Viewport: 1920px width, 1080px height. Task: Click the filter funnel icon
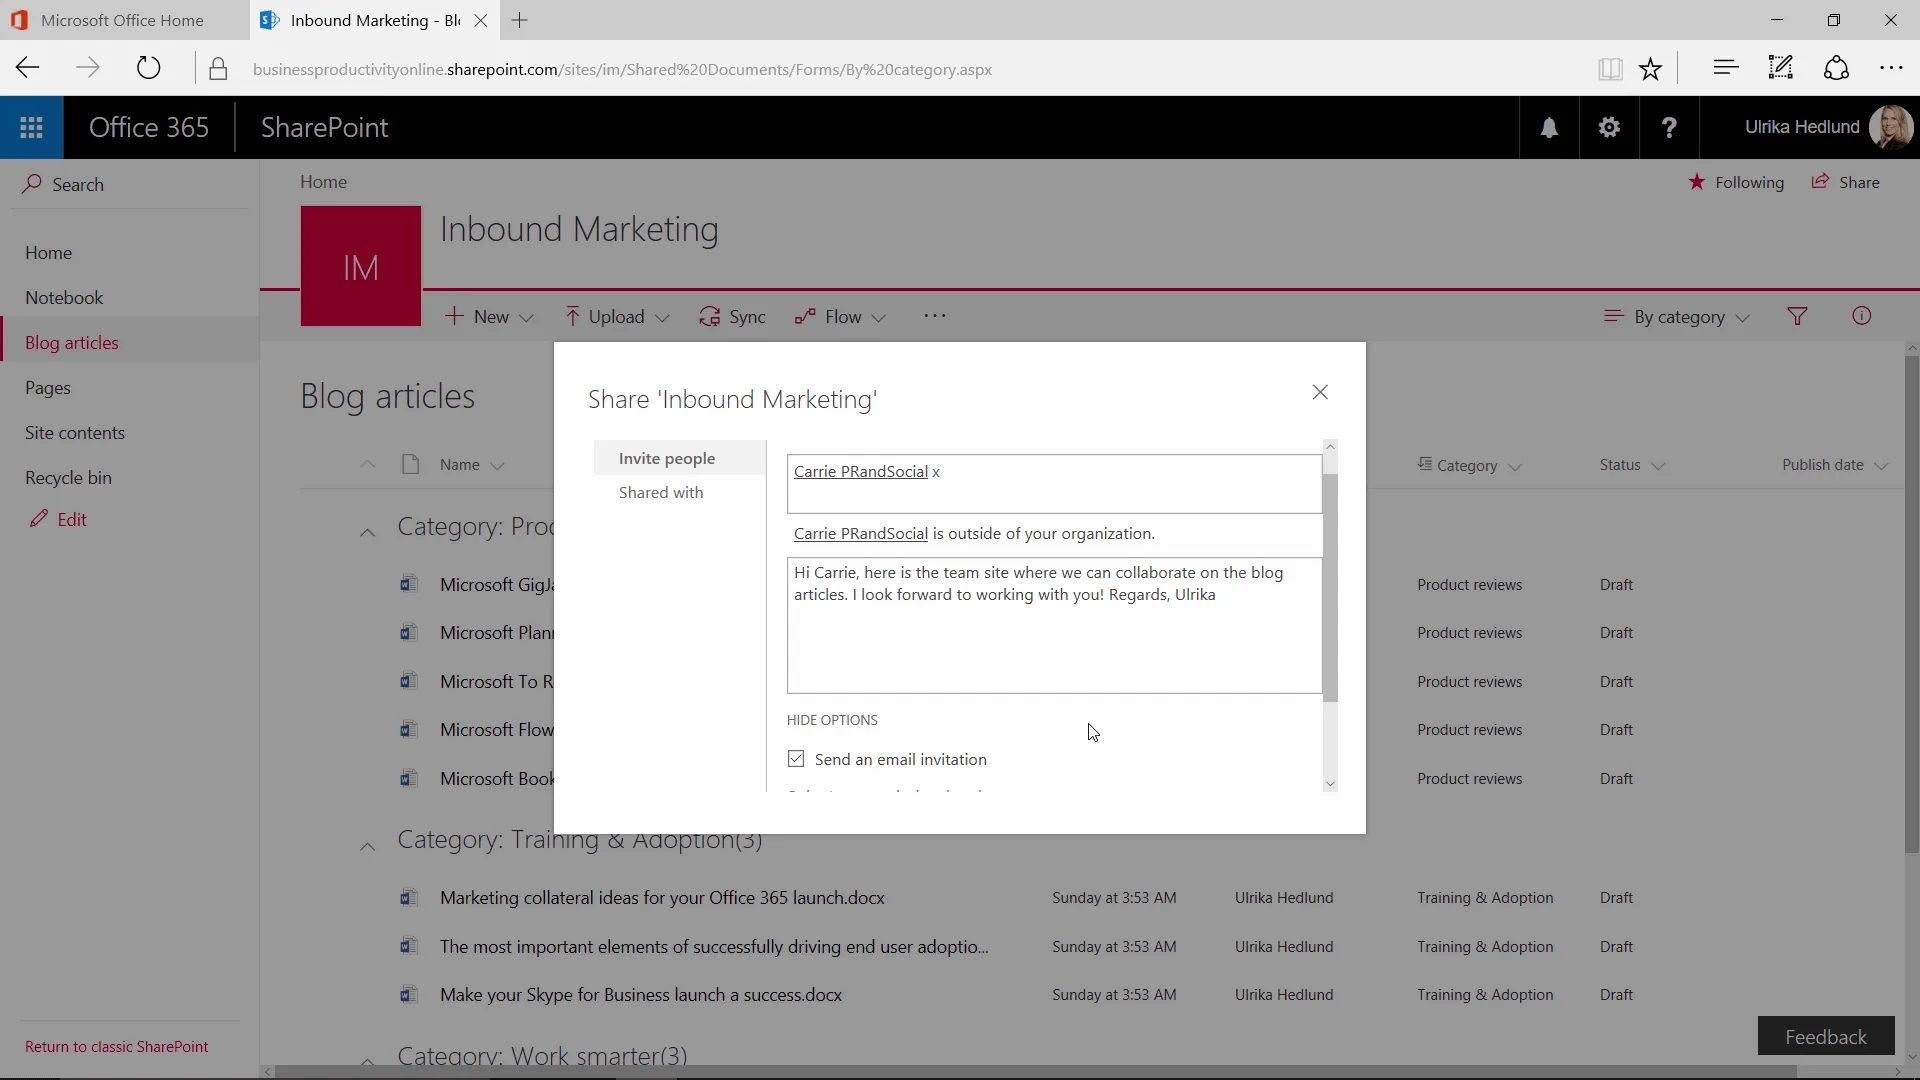(x=1797, y=317)
